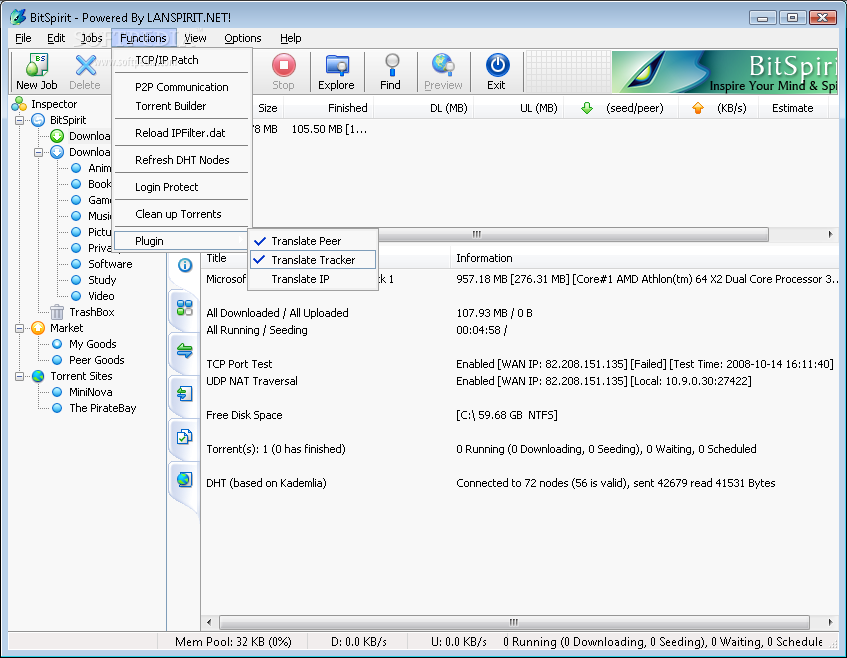847x658 pixels.
Task: Collapse the BitSpirit tree node
Action: pos(19,120)
